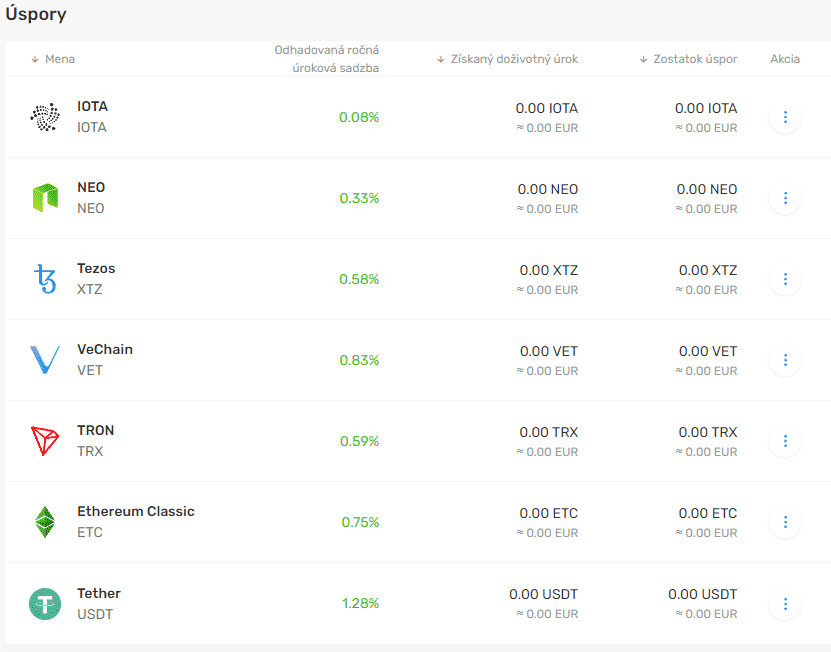This screenshot has width=831, height=652.
Task: Open the Tether row actions menu
Action: pyautogui.click(x=784, y=603)
